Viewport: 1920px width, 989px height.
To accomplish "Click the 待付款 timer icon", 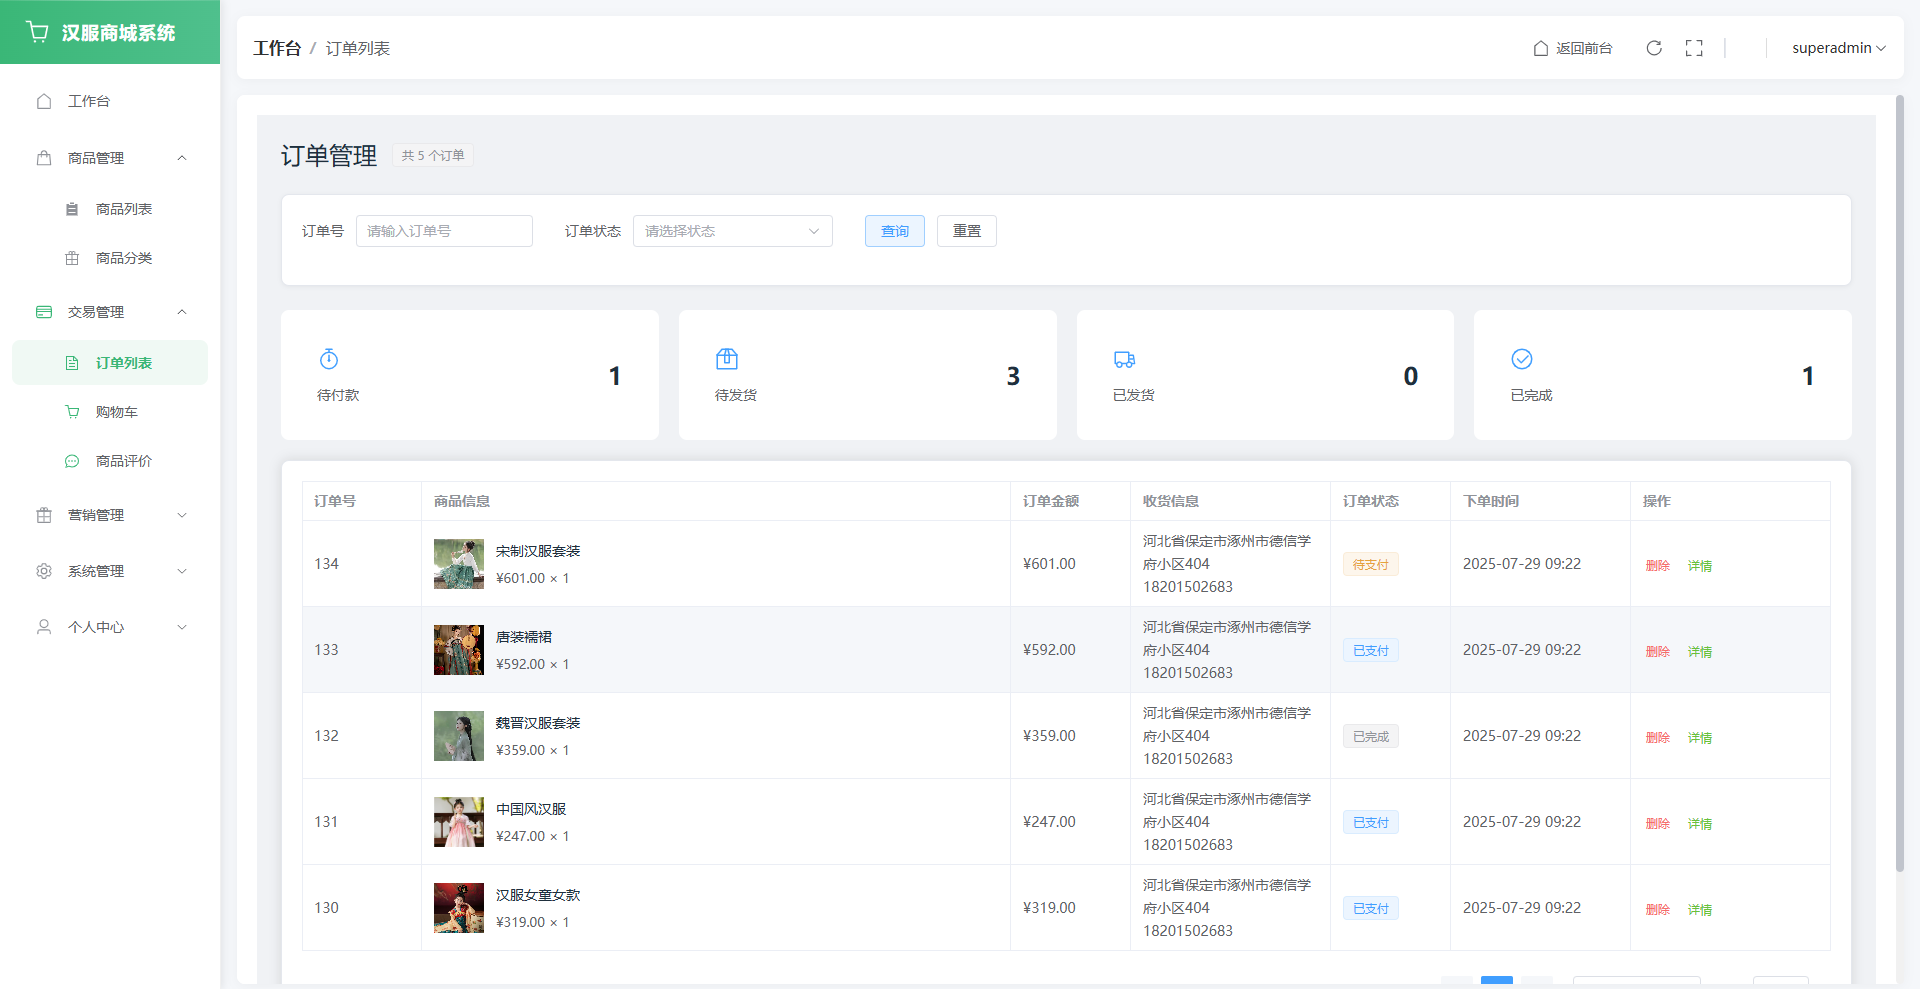I will coord(329,359).
